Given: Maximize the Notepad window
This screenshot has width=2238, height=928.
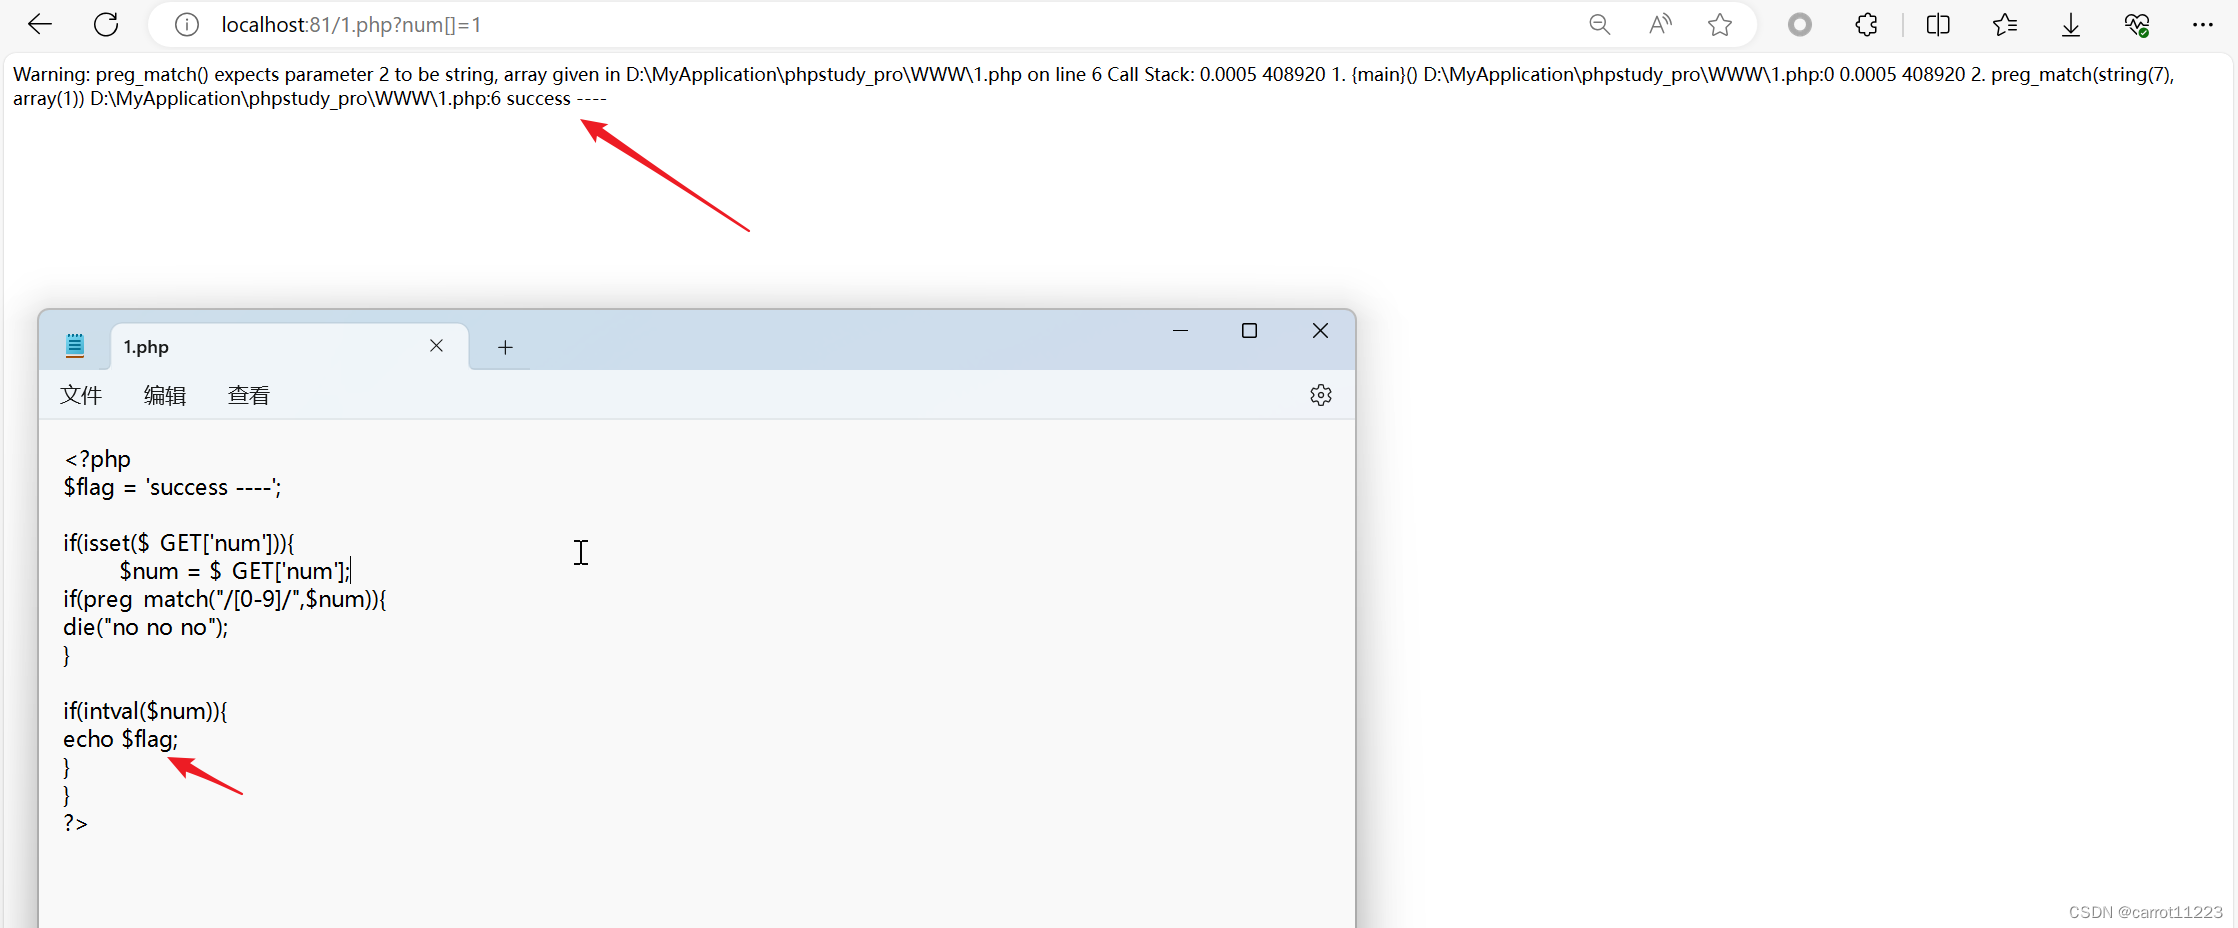Looking at the screenshot, I should (x=1249, y=330).
